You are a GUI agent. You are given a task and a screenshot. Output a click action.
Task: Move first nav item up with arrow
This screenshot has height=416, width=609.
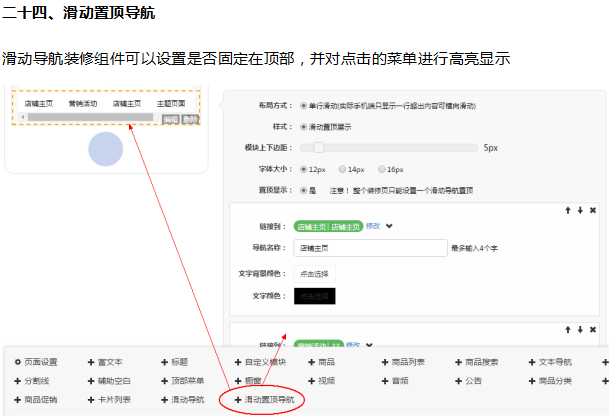[x=568, y=210]
